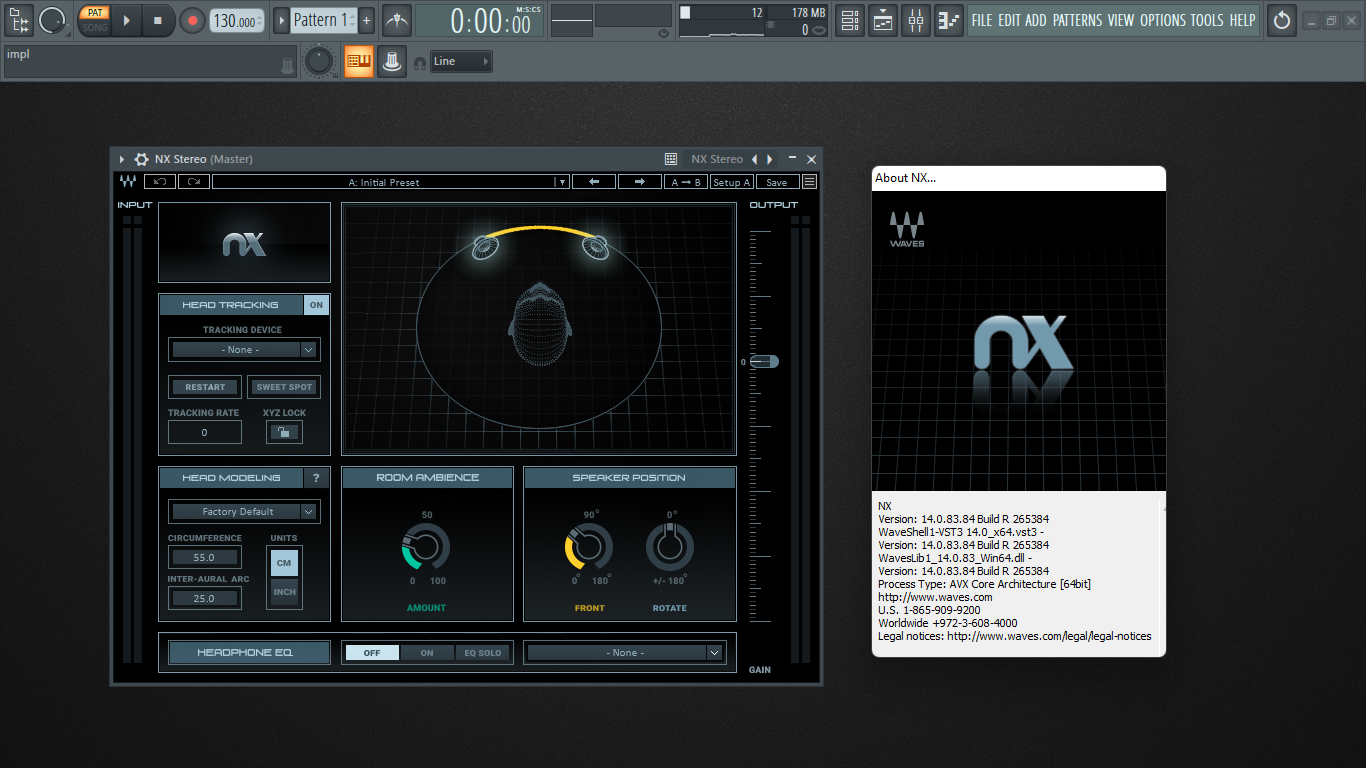Open the ADD menu

tap(1036, 20)
